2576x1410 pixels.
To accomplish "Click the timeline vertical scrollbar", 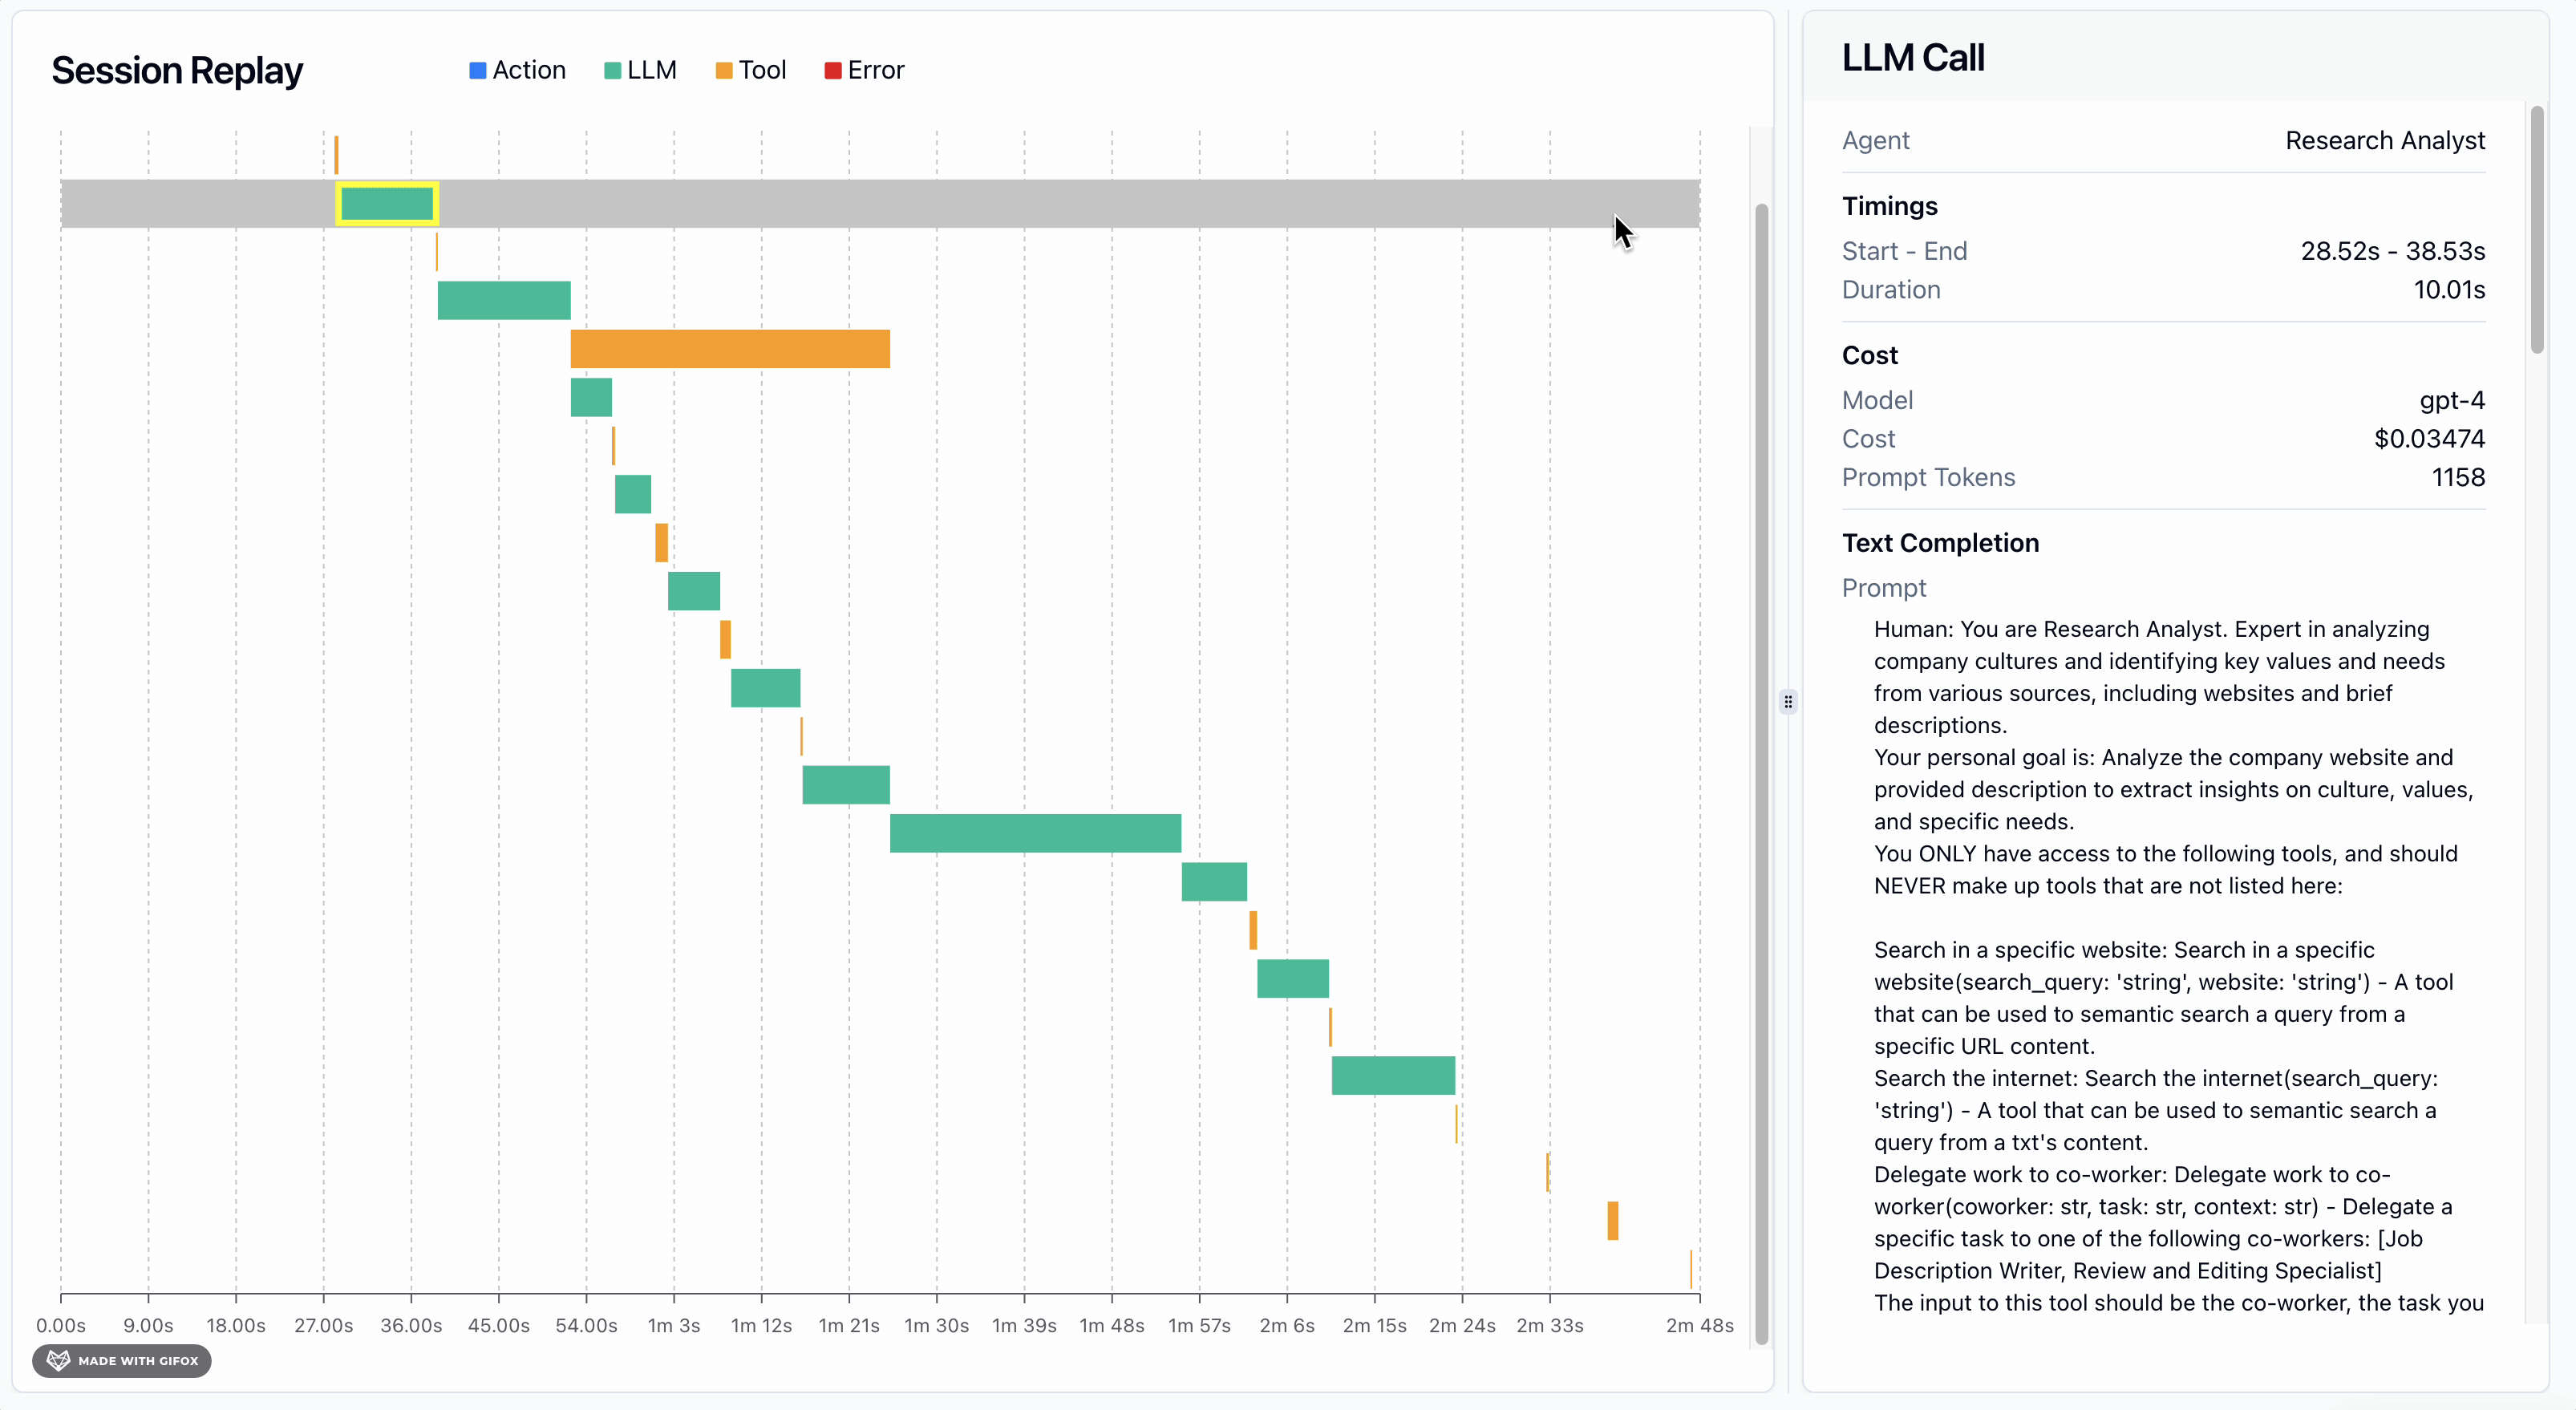I will (x=1761, y=775).
